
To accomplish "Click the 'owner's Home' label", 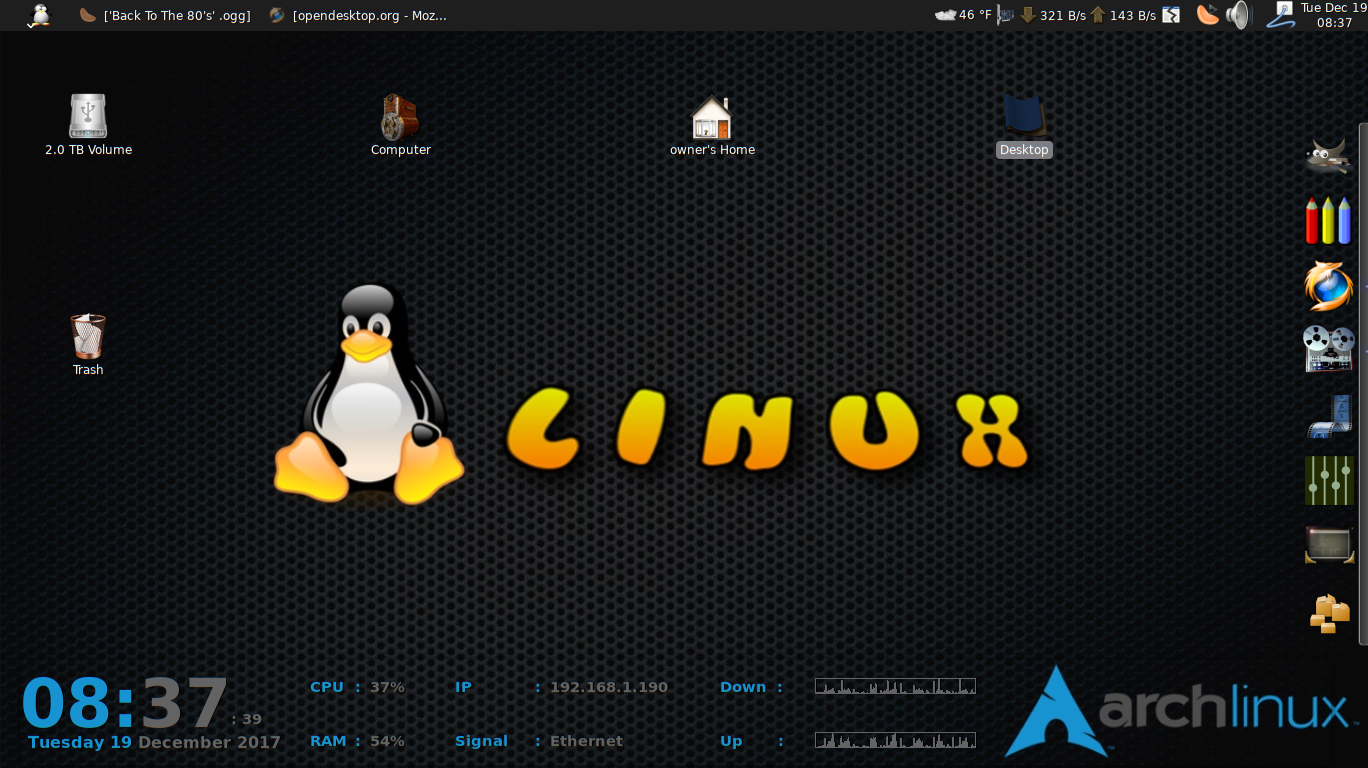I will (712, 150).
